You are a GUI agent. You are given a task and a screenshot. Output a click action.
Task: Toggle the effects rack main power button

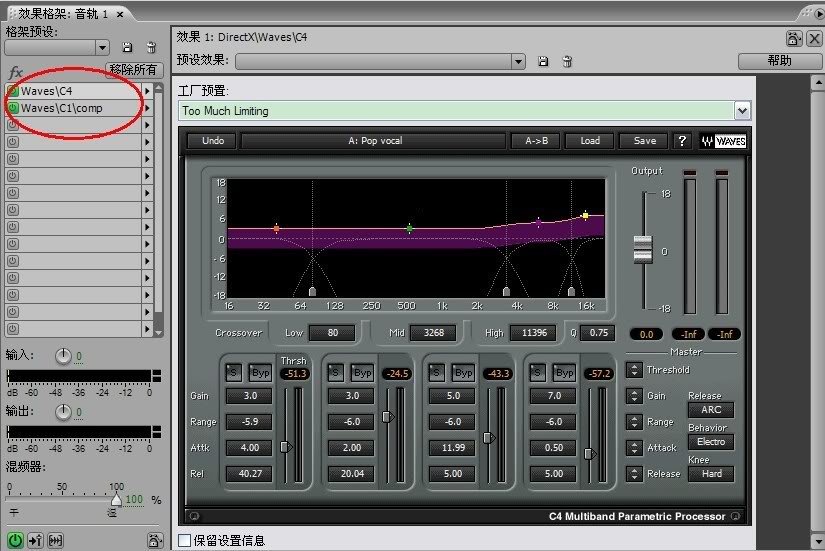click(x=15, y=540)
